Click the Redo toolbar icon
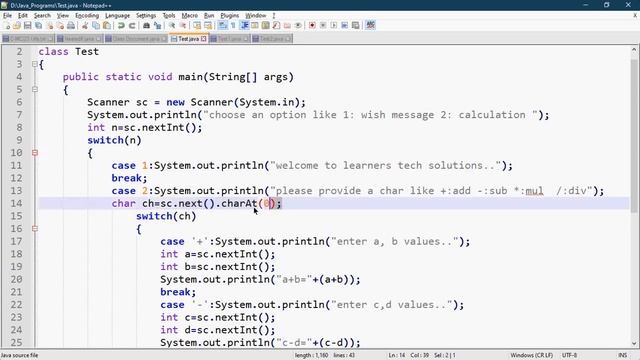Screen dimensions: 640x360 click(x=132, y=25)
